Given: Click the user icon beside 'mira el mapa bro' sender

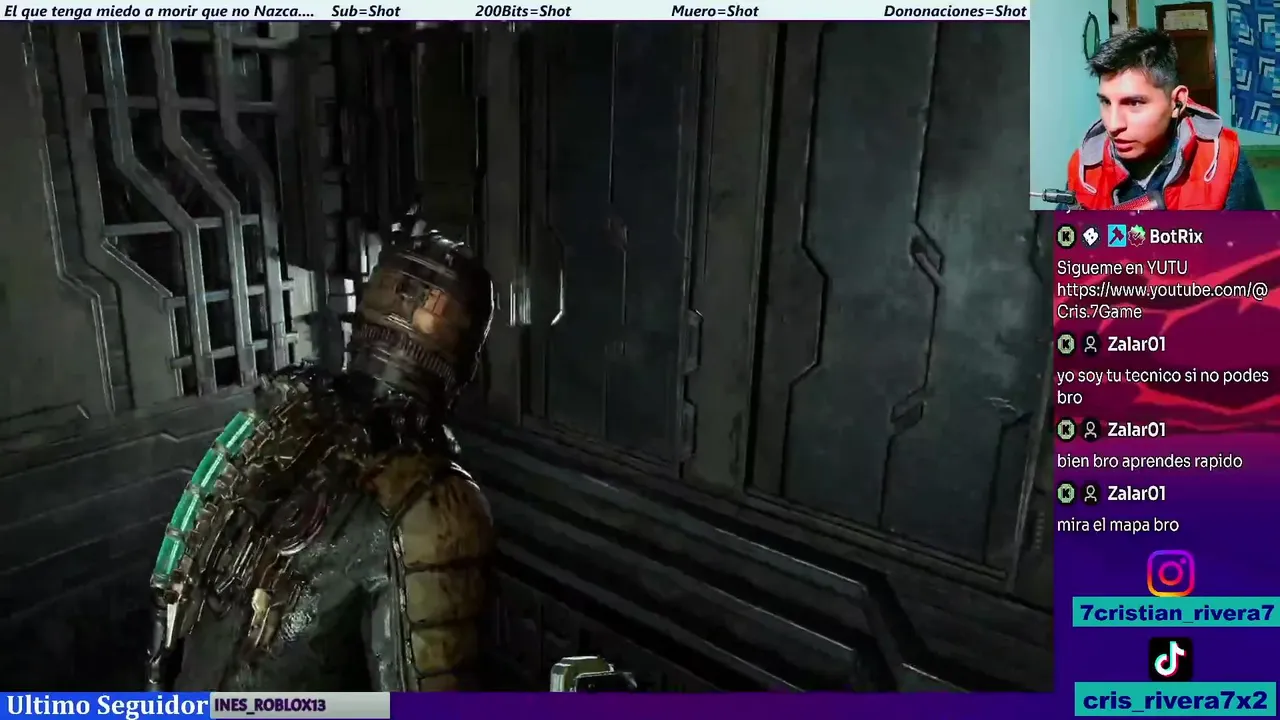Looking at the screenshot, I should [x=1091, y=493].
